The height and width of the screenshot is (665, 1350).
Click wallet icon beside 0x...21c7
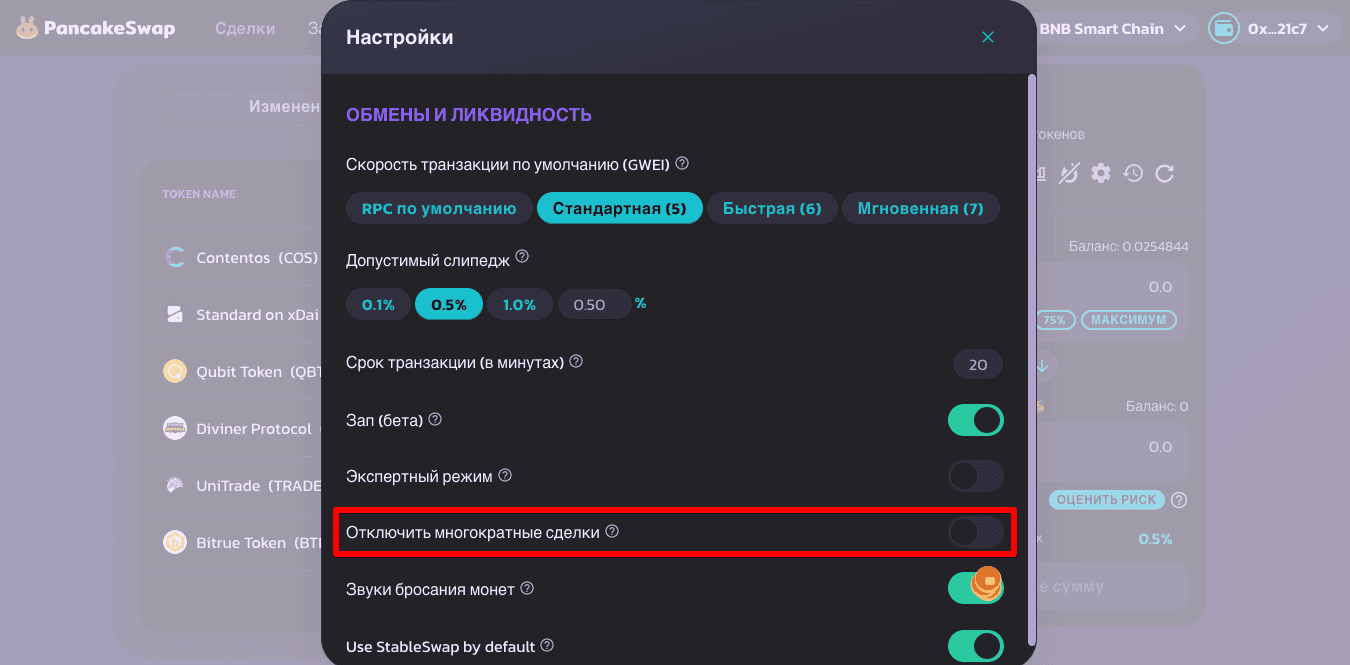[1224, 29]
